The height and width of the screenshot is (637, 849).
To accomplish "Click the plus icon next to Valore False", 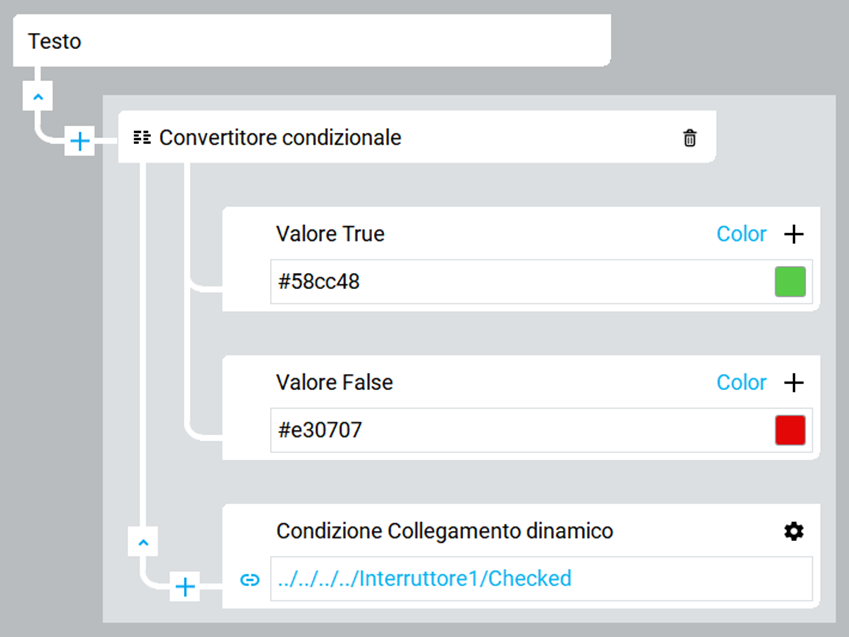I will pos(794,383).
